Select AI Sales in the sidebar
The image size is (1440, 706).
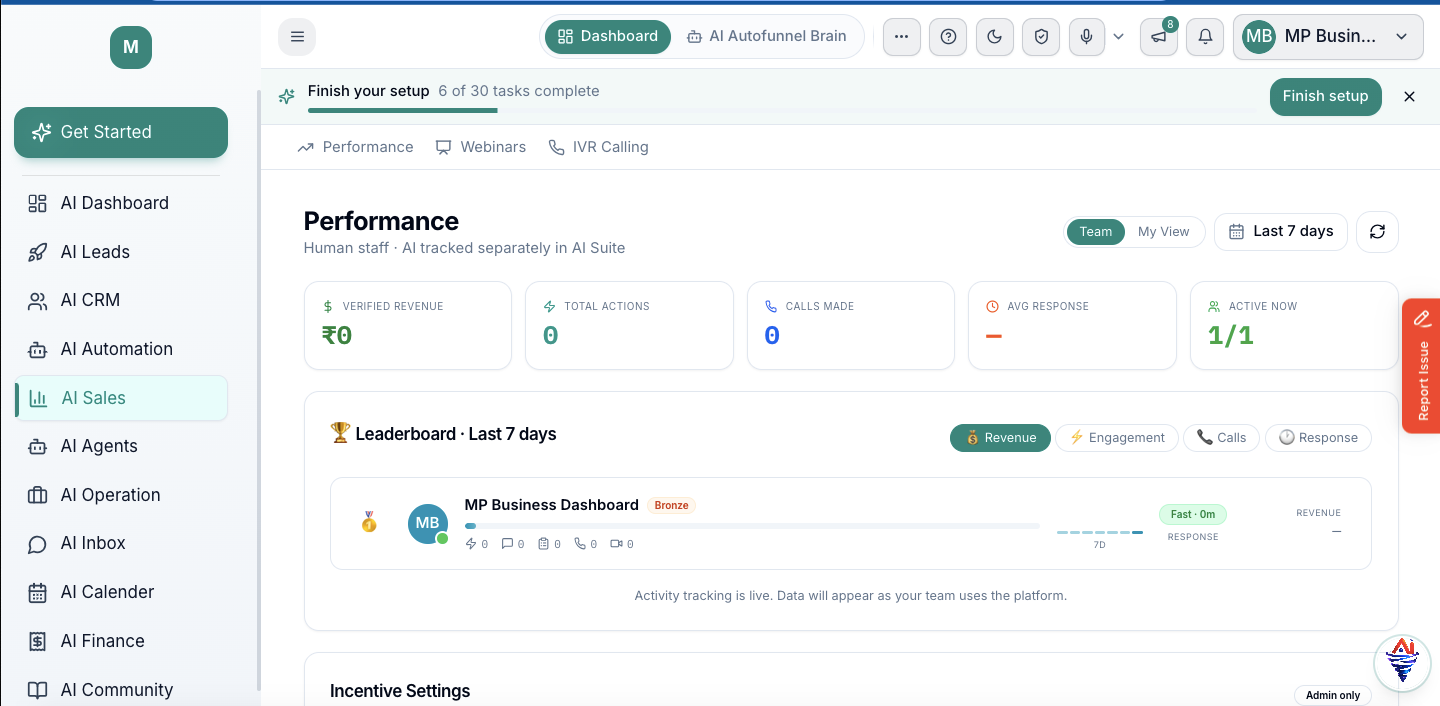pos(121,398)
